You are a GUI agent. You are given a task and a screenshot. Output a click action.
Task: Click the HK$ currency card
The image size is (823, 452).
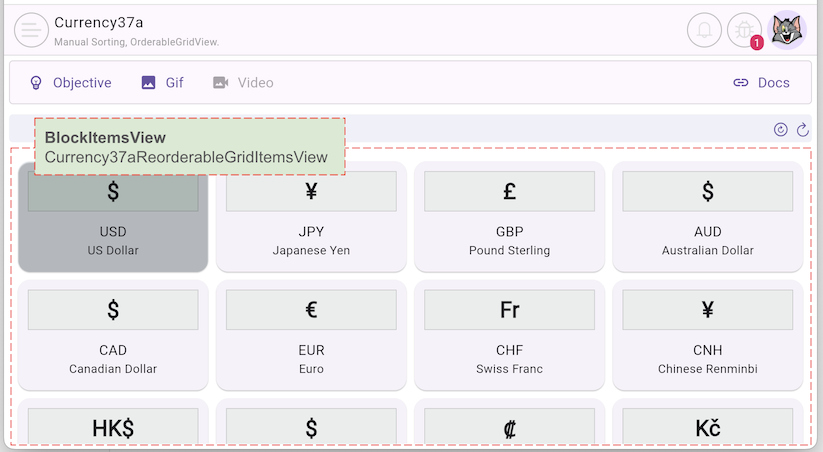(113, 425)
